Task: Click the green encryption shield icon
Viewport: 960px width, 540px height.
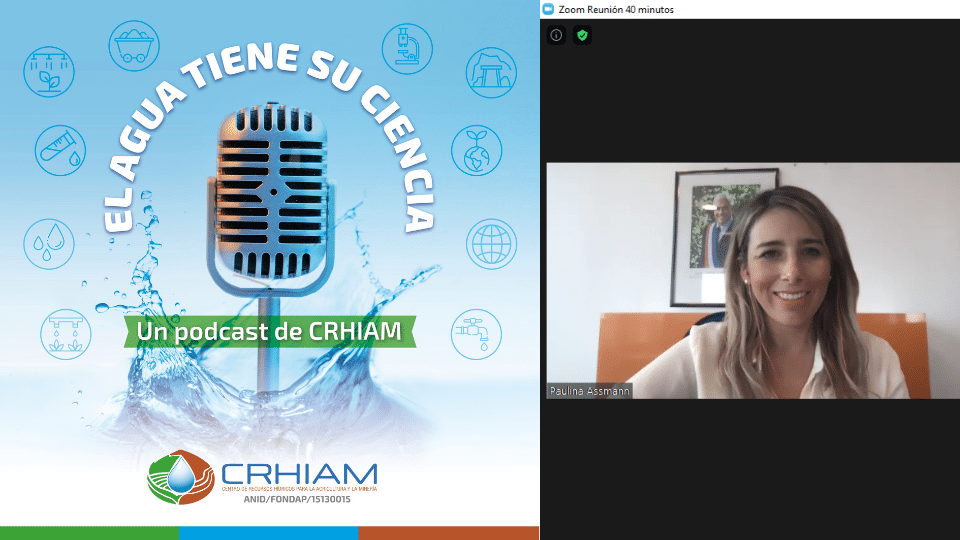Action: [582, 36]
